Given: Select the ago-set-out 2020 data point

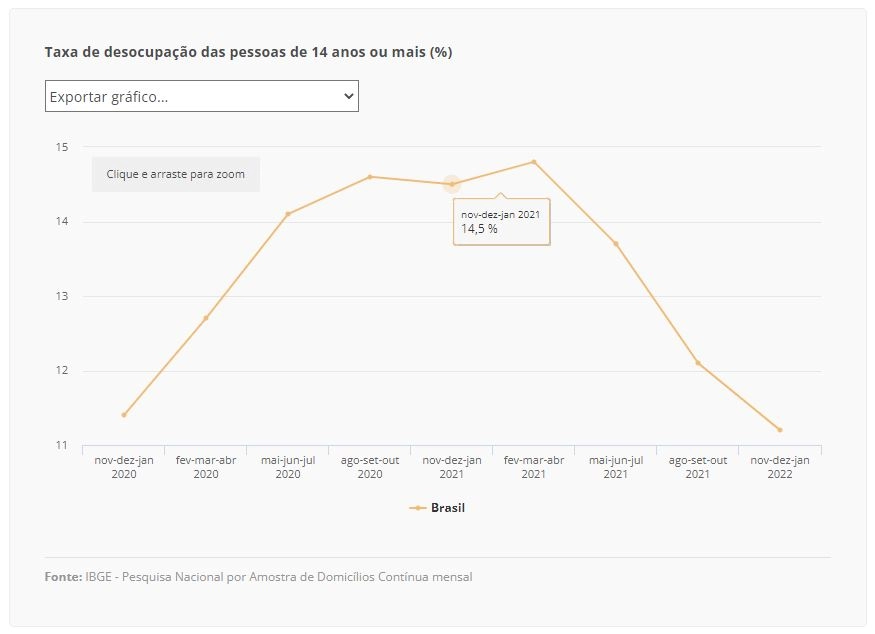Looking at the screenshot, I should (x=370, y=177).
